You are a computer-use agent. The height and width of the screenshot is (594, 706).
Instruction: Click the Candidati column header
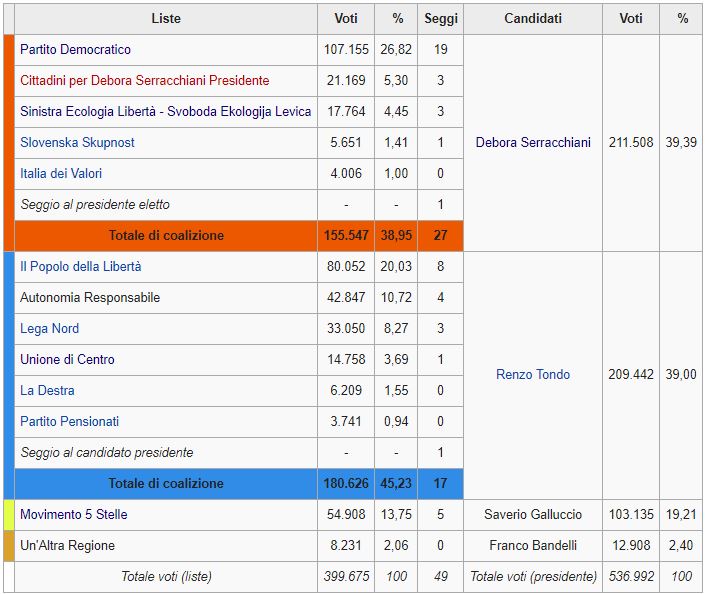pyautogui.click(x=533, y=18)
